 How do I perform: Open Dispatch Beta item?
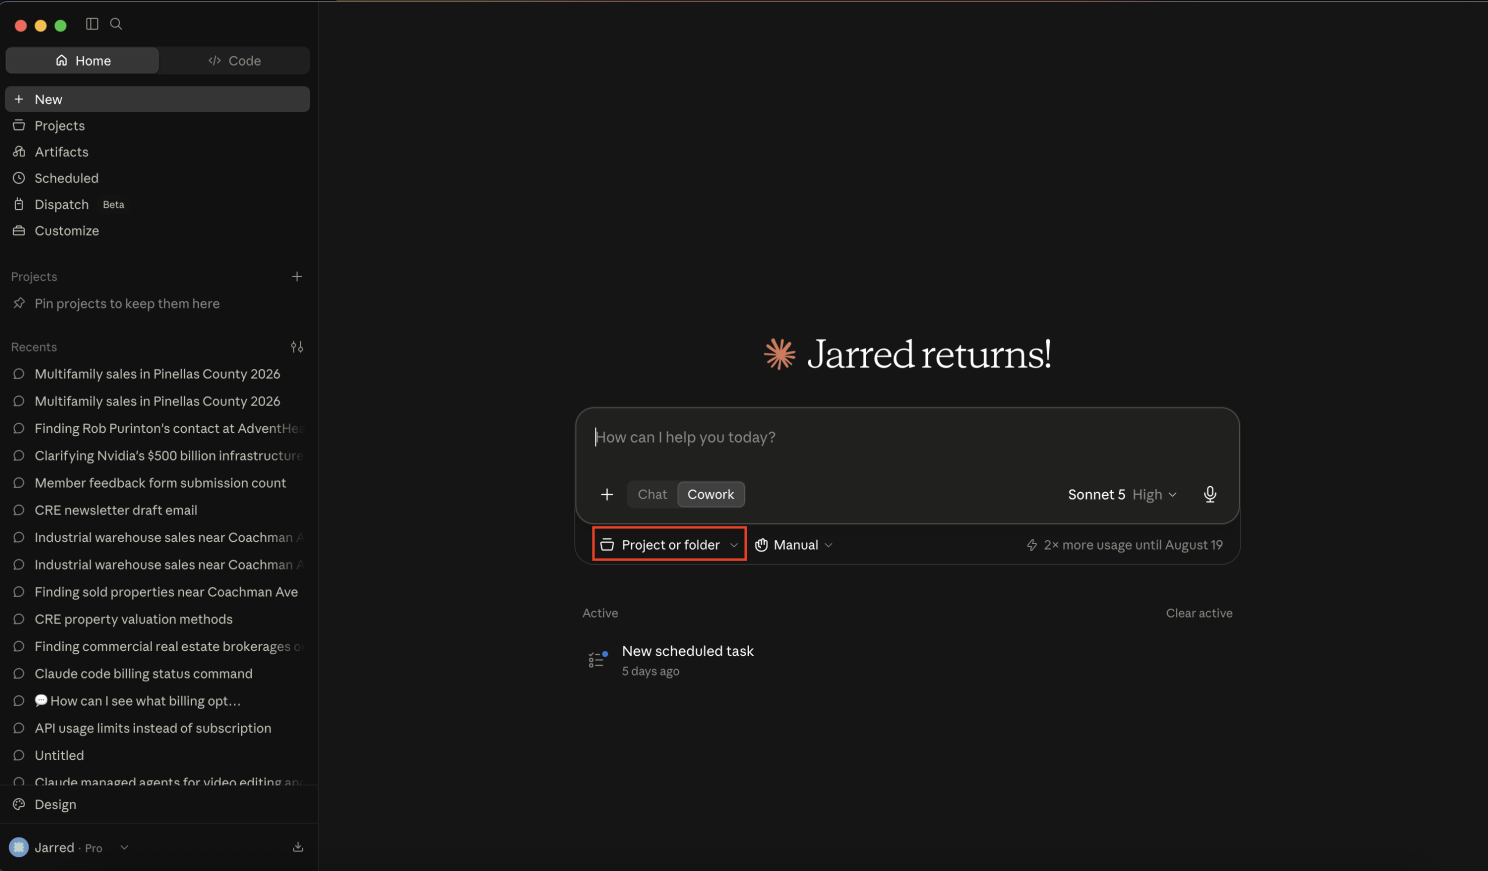(158, 204)
